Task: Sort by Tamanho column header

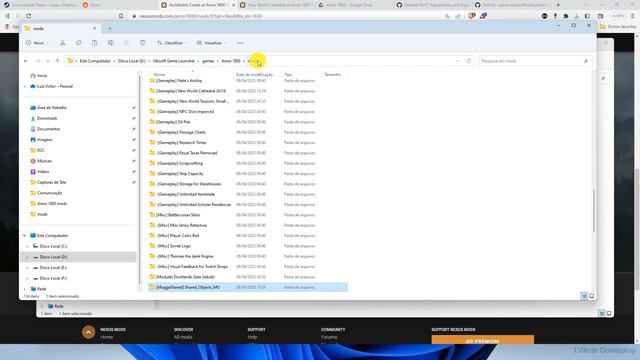Action: (x=333, y=75)
